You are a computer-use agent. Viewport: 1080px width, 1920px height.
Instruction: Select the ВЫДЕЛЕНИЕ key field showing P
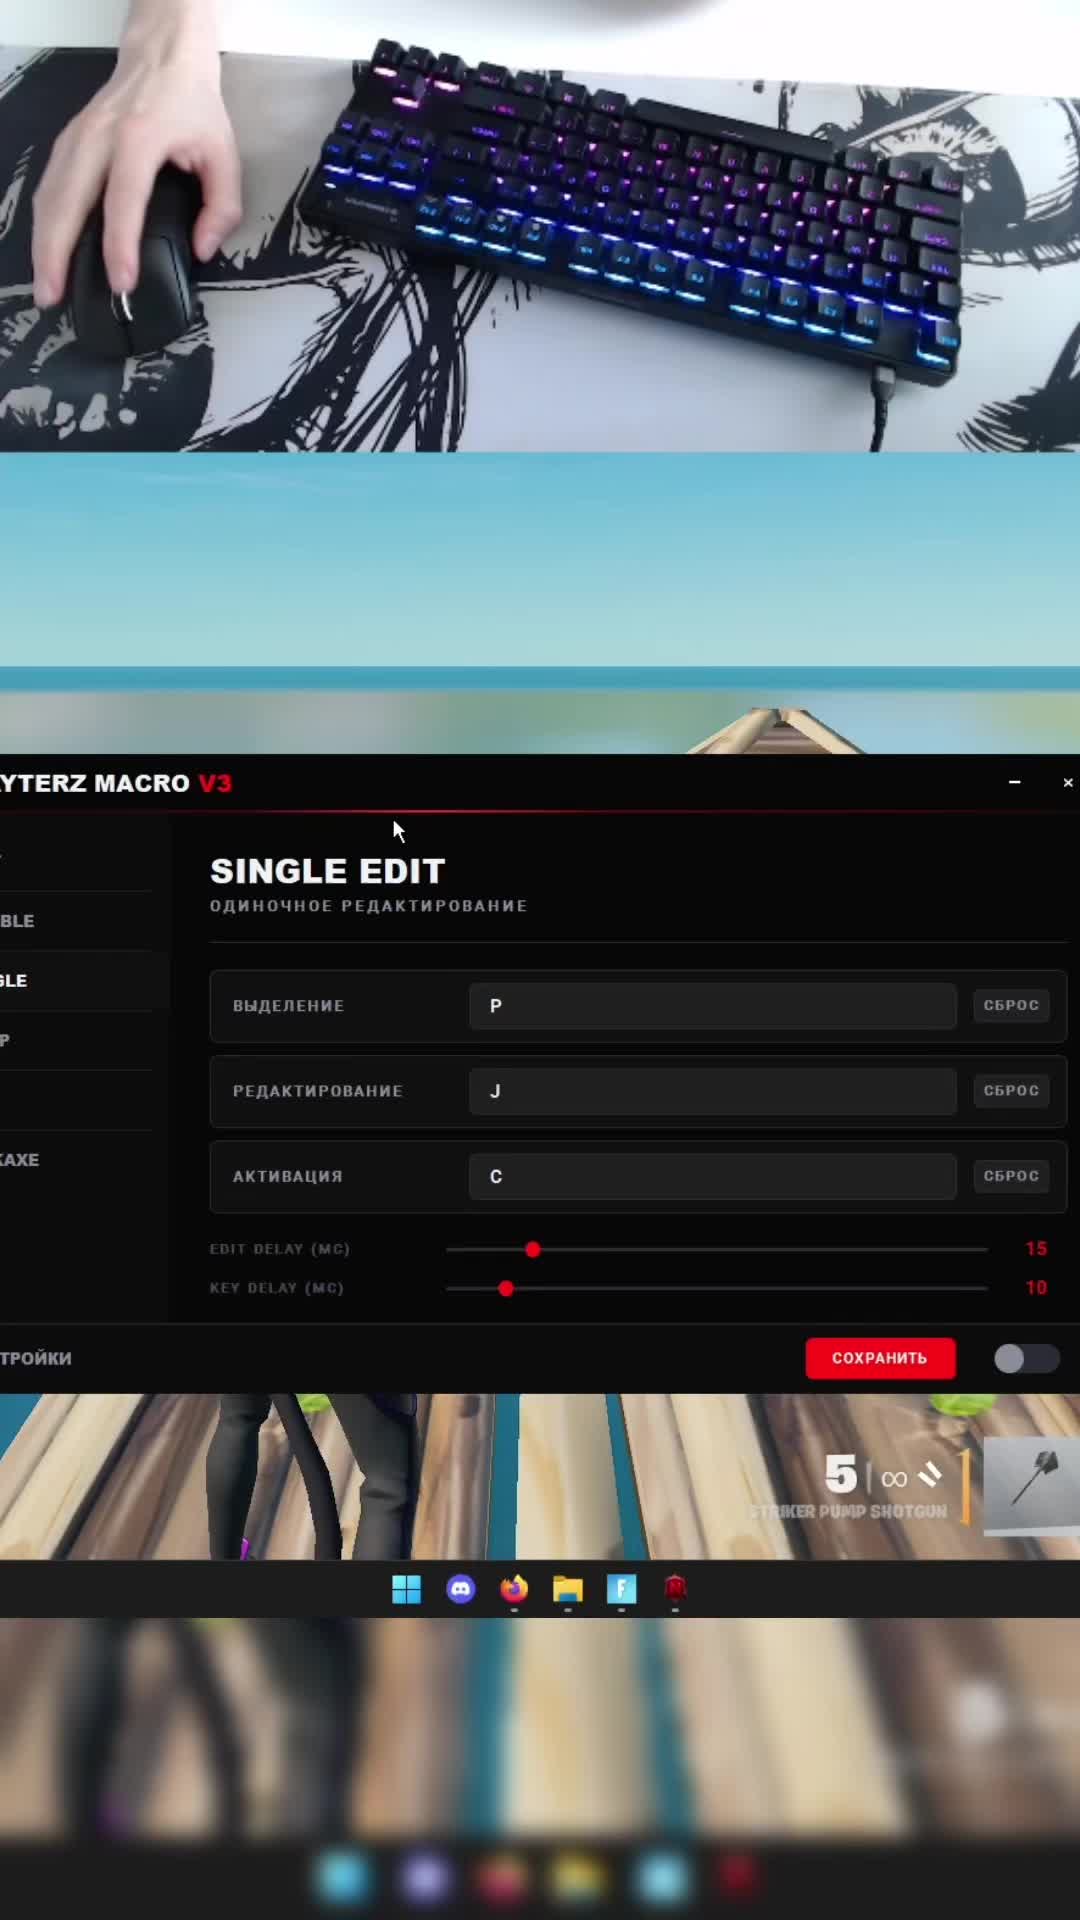[x=713, y=1006]
